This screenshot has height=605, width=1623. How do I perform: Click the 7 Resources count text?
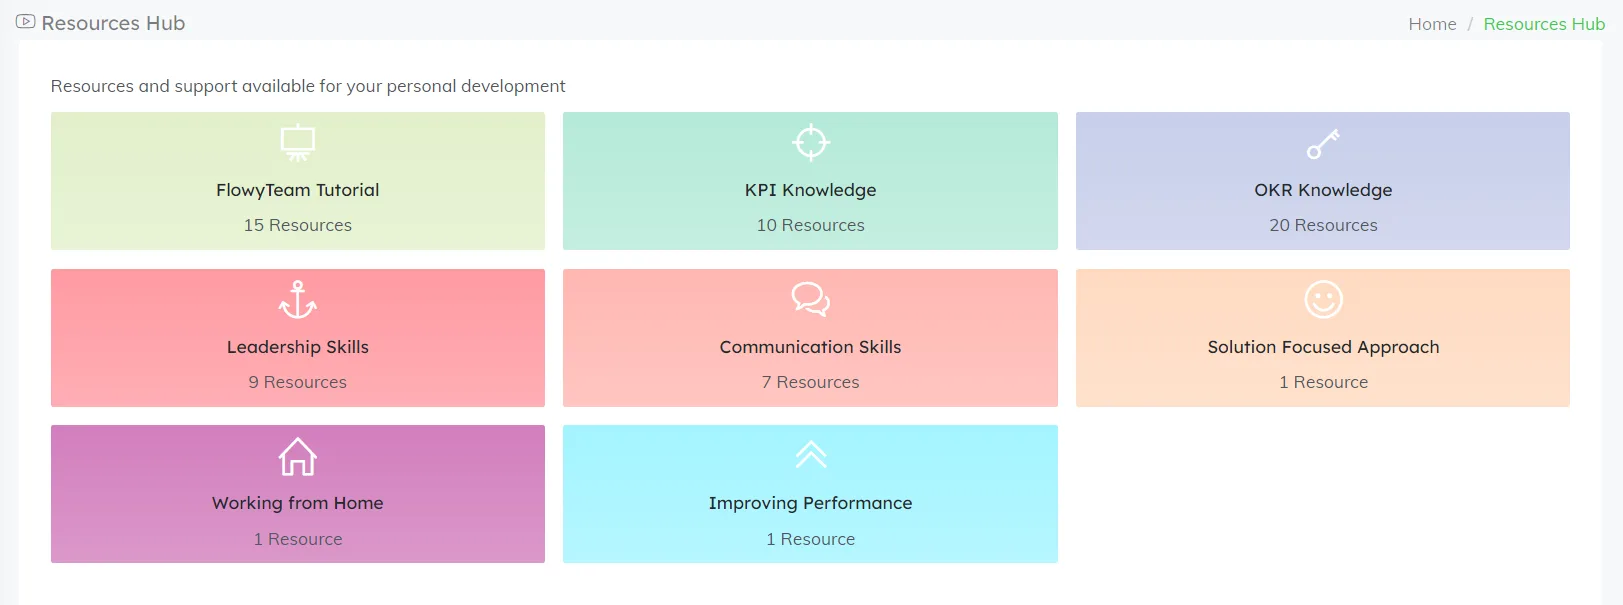pos(811,382)
